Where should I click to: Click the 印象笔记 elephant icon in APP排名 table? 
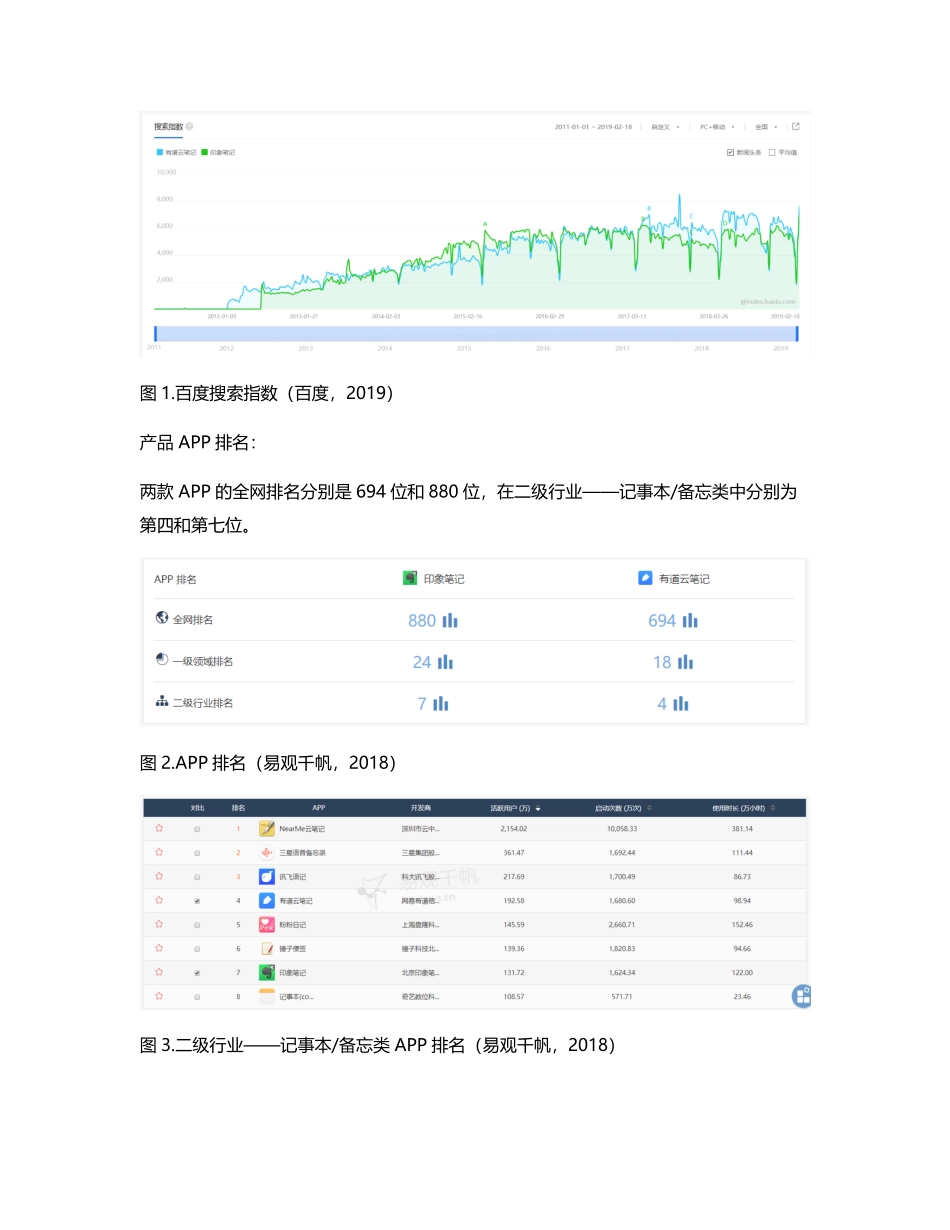[409, 578]
